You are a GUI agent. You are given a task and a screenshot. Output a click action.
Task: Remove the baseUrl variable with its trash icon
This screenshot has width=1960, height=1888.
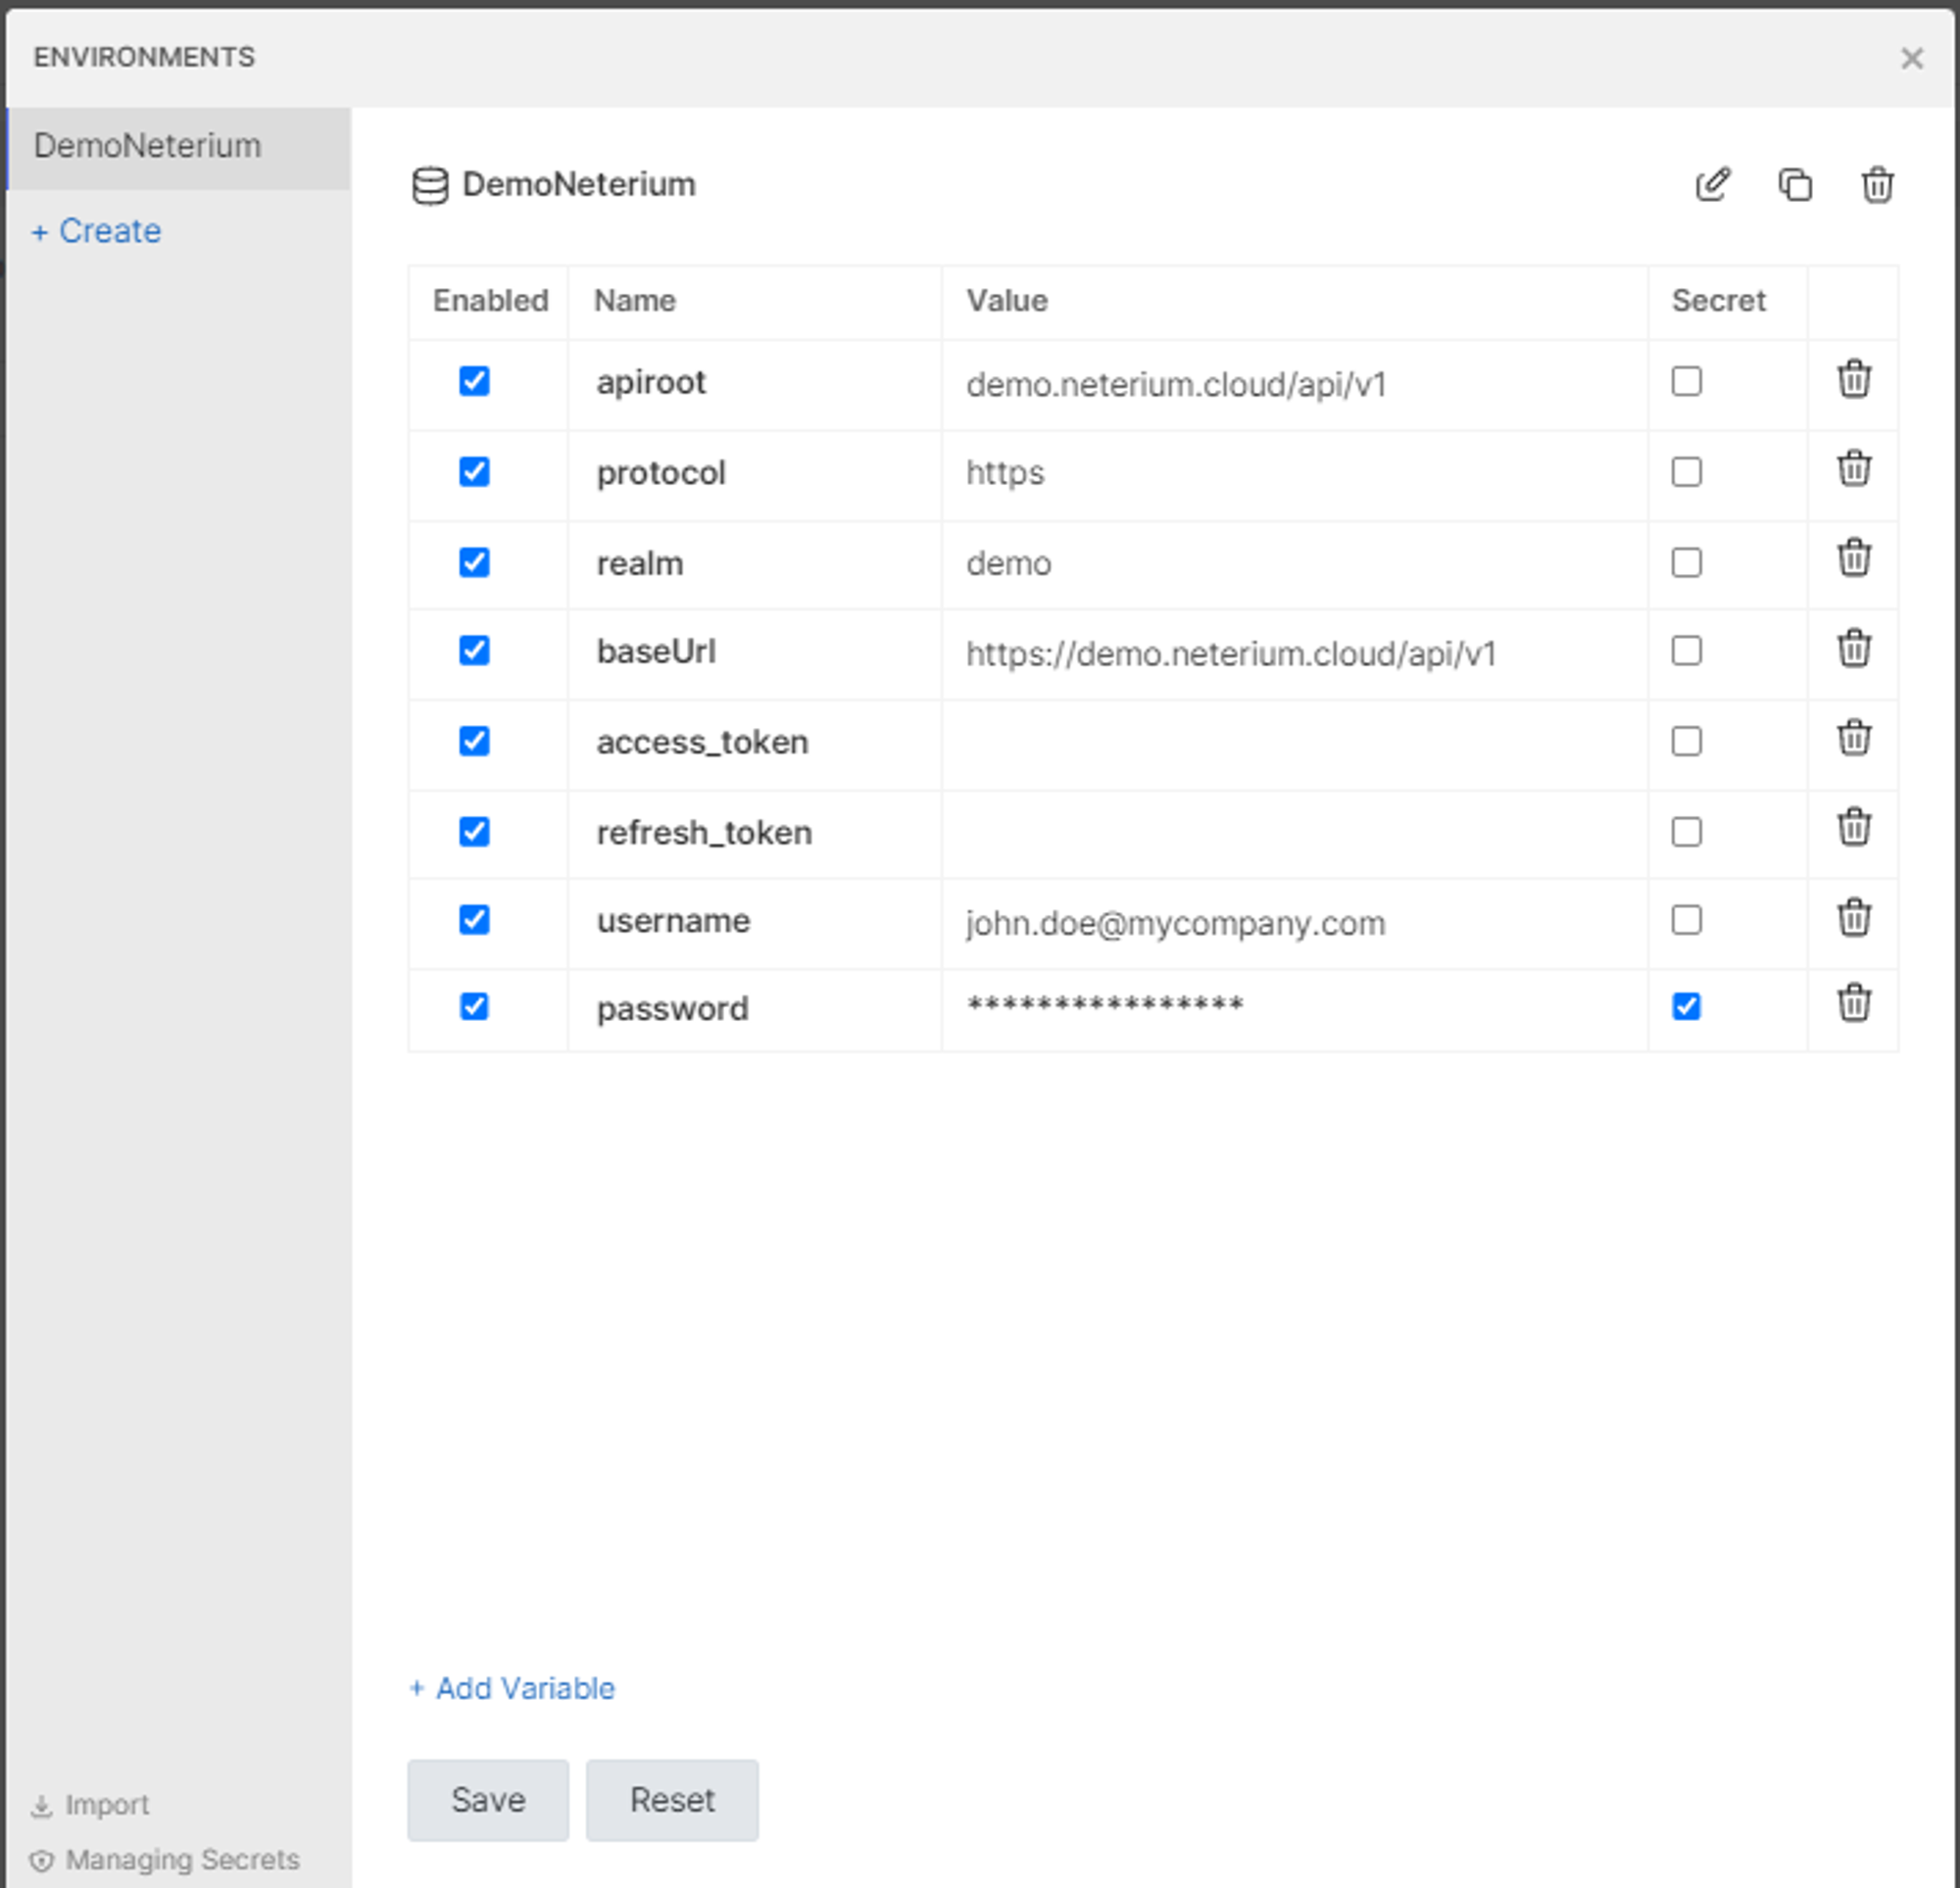click(1854, 649)
